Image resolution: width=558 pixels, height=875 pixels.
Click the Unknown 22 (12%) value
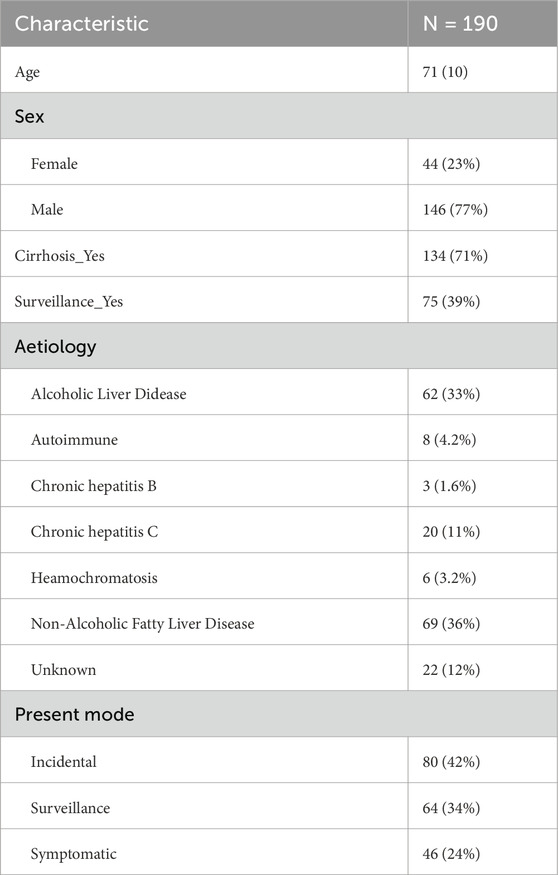click(x=451, y=670)
